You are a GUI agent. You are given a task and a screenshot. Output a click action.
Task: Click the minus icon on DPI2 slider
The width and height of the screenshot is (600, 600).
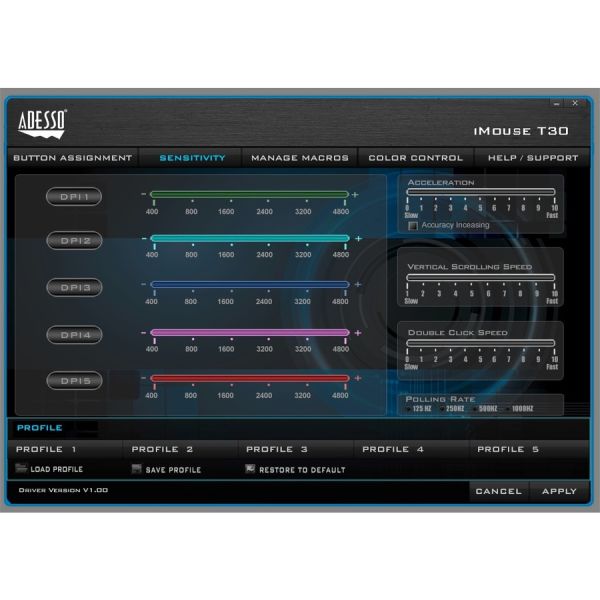[x=144, y=238]
